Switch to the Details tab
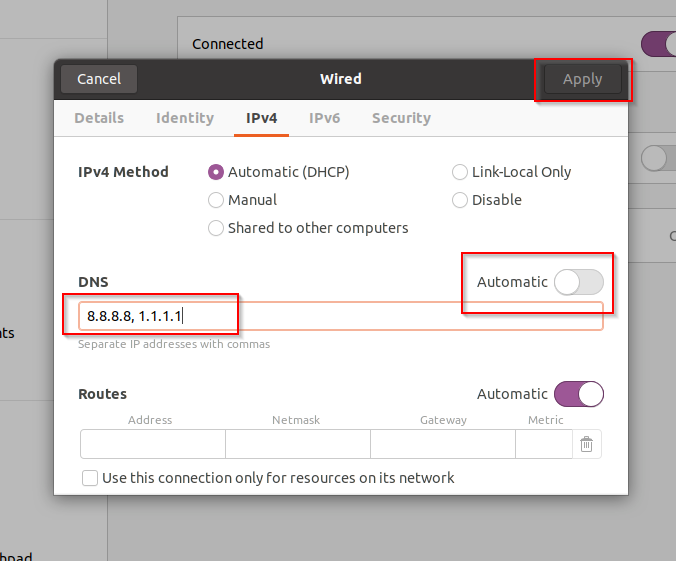The image size is (676, 561). click(x=99, y=118)
